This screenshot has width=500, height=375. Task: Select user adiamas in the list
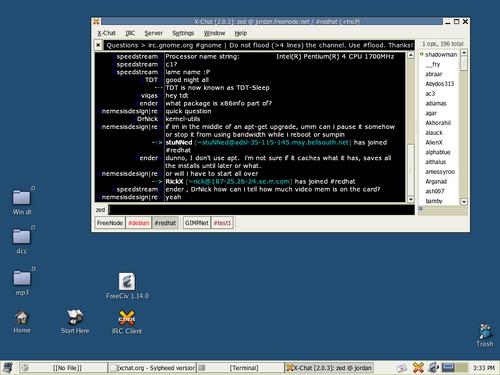(x=435, y=103)
